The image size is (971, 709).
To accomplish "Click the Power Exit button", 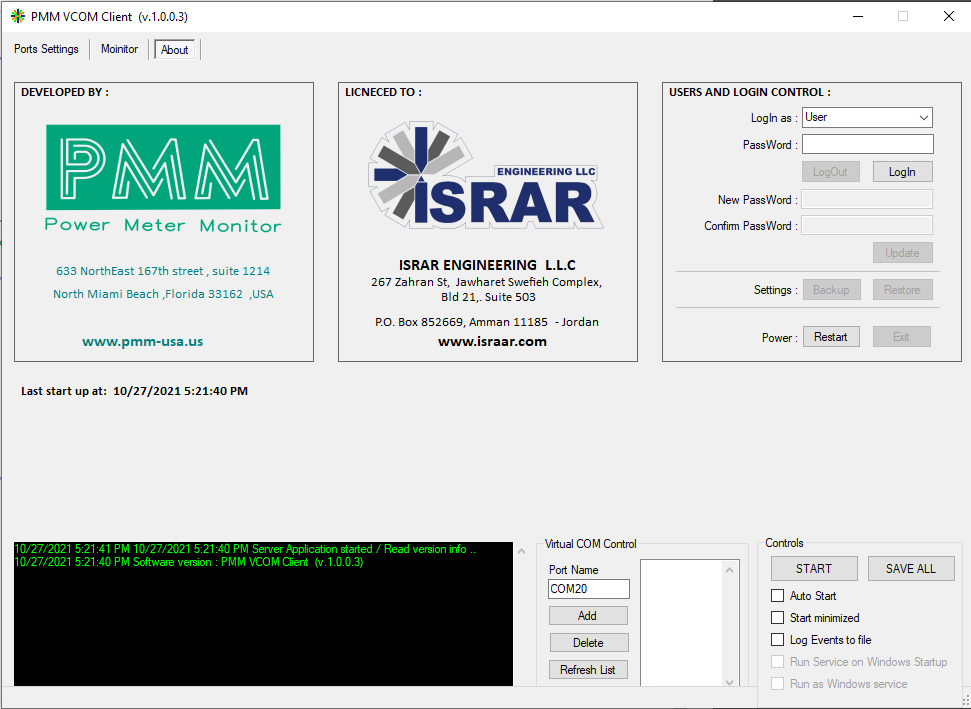I will (902, 337).
